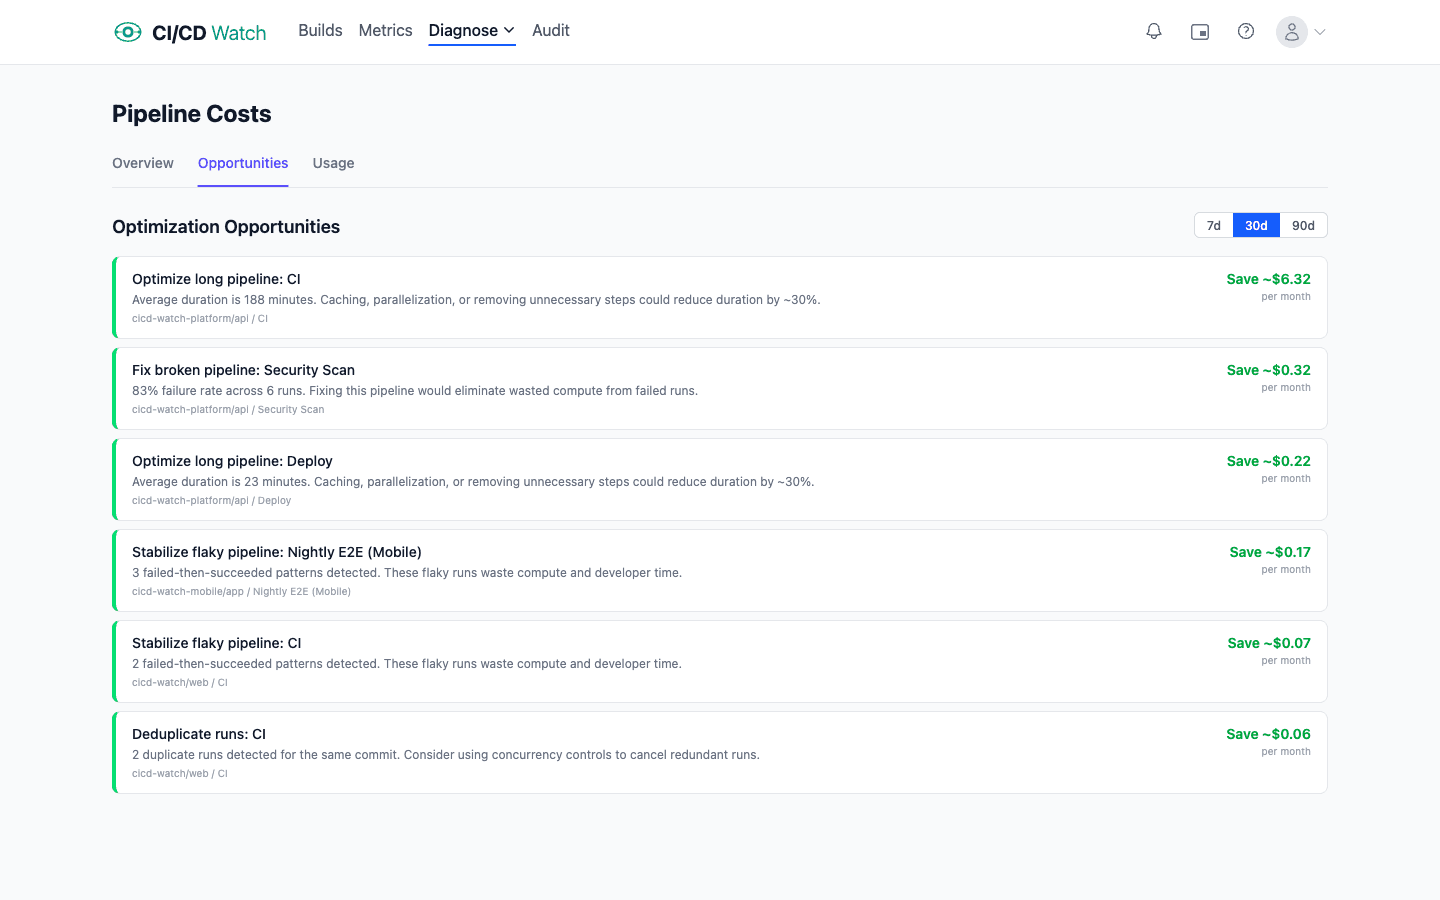The image size is (1440, 900).
Task: Click the 'Save ~$6.32' amount
Action: pos(1268,279)
